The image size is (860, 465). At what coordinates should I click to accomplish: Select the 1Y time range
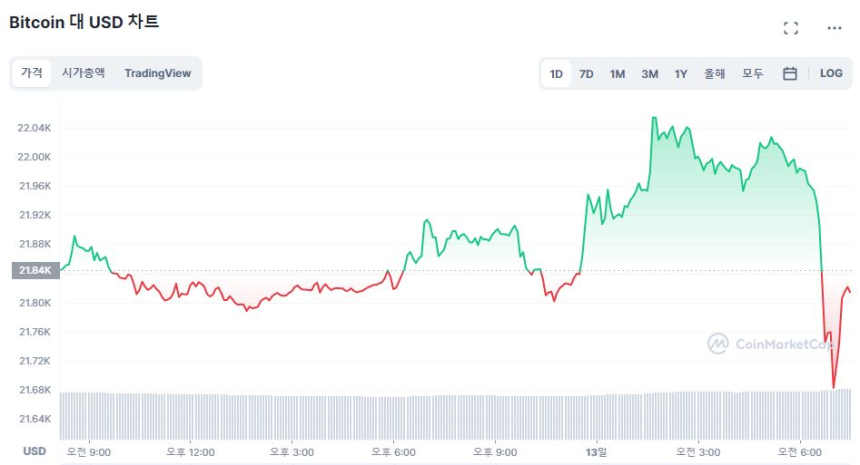point(681,73)
